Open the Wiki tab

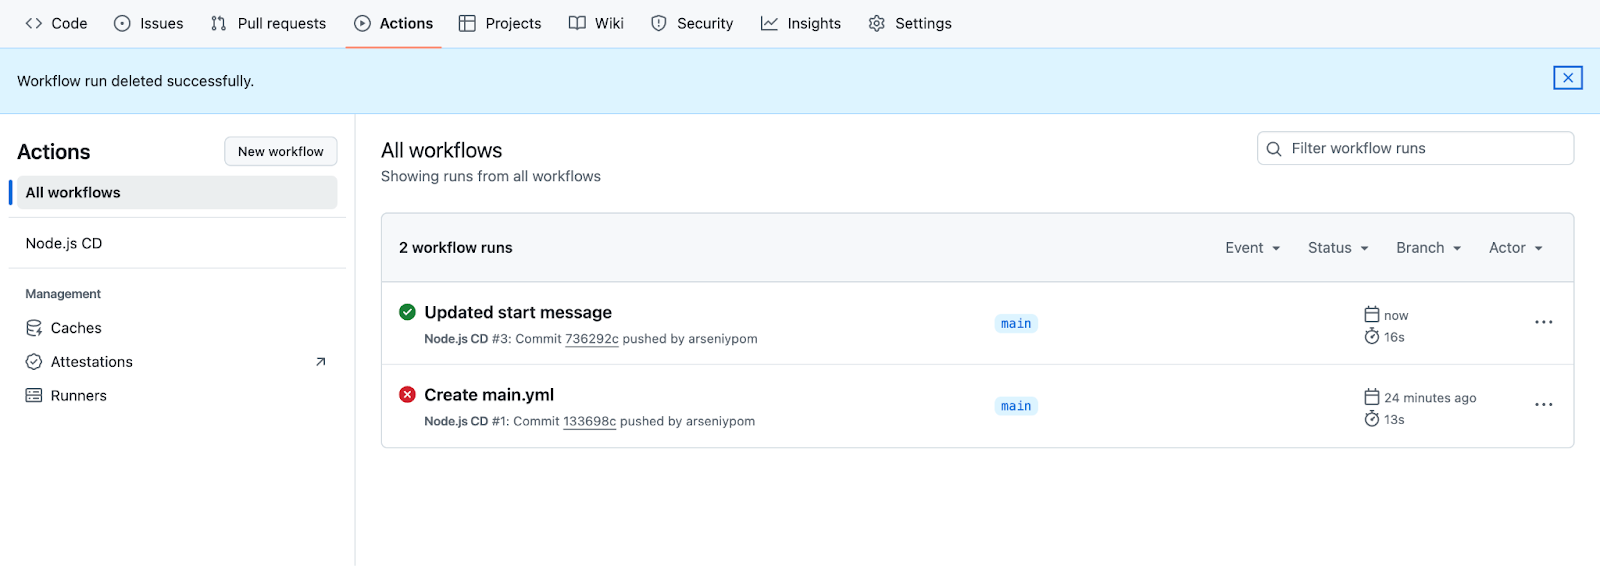point(596,23)
